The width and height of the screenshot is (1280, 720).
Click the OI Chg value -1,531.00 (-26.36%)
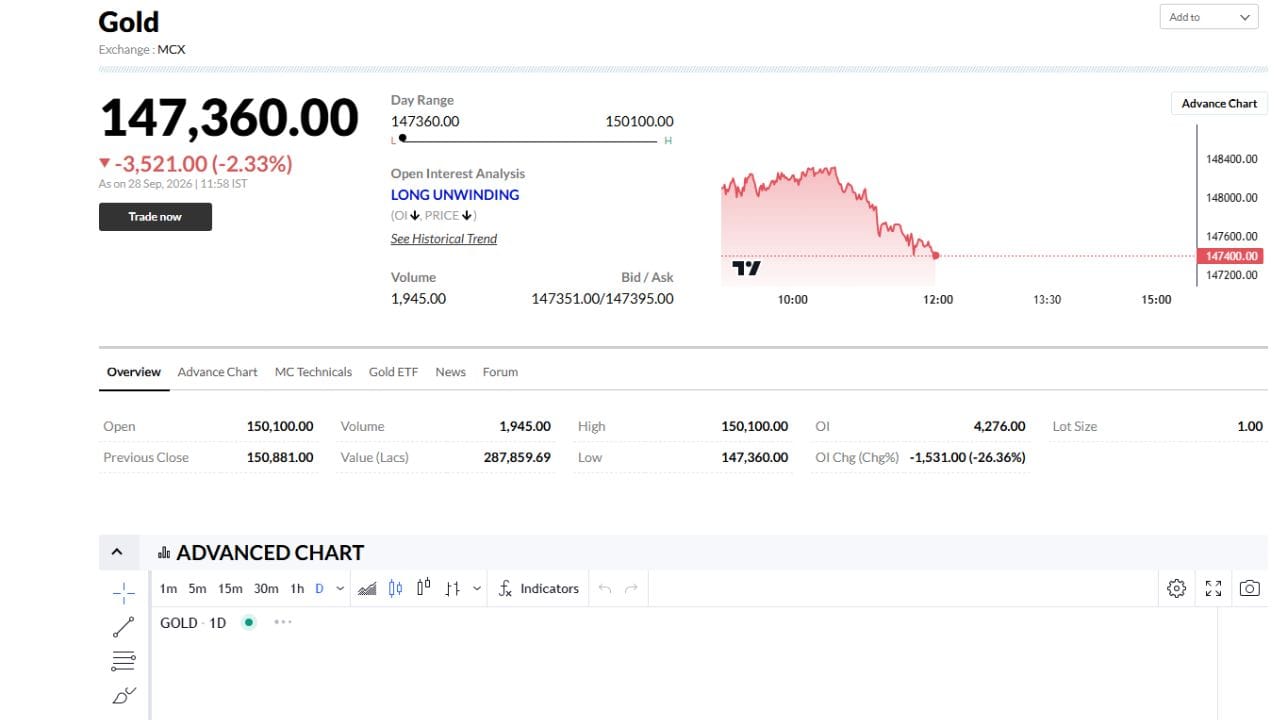point(967,457)
